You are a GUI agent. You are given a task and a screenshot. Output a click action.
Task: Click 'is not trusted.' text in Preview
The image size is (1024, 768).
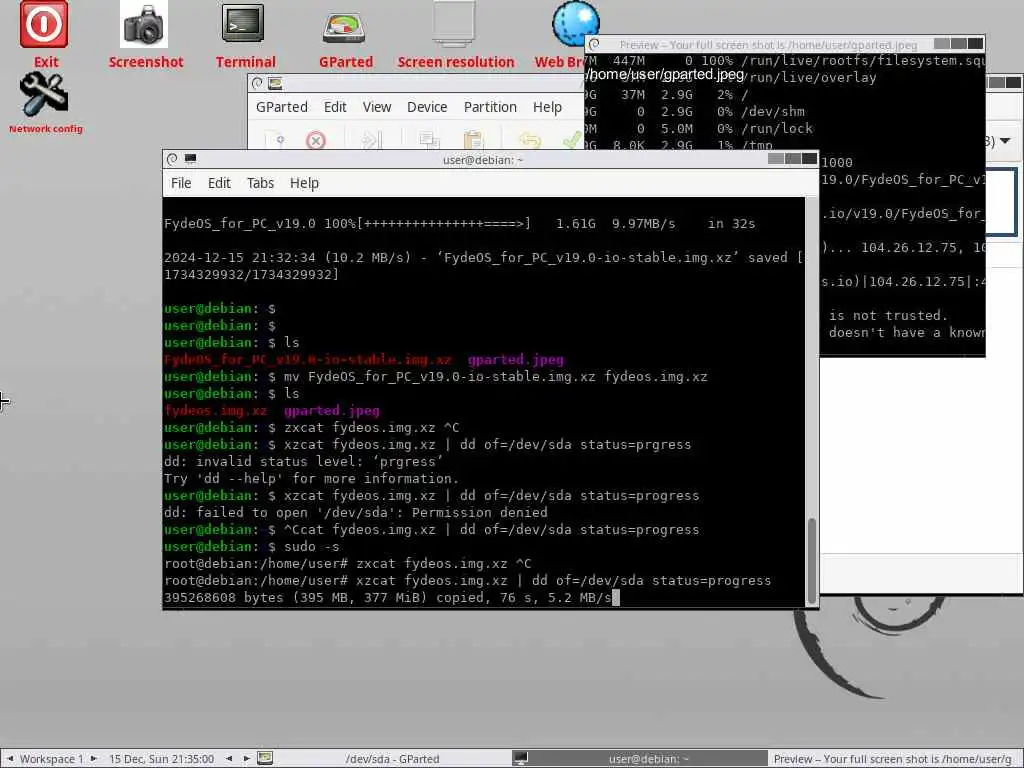[x=888, y=315]
